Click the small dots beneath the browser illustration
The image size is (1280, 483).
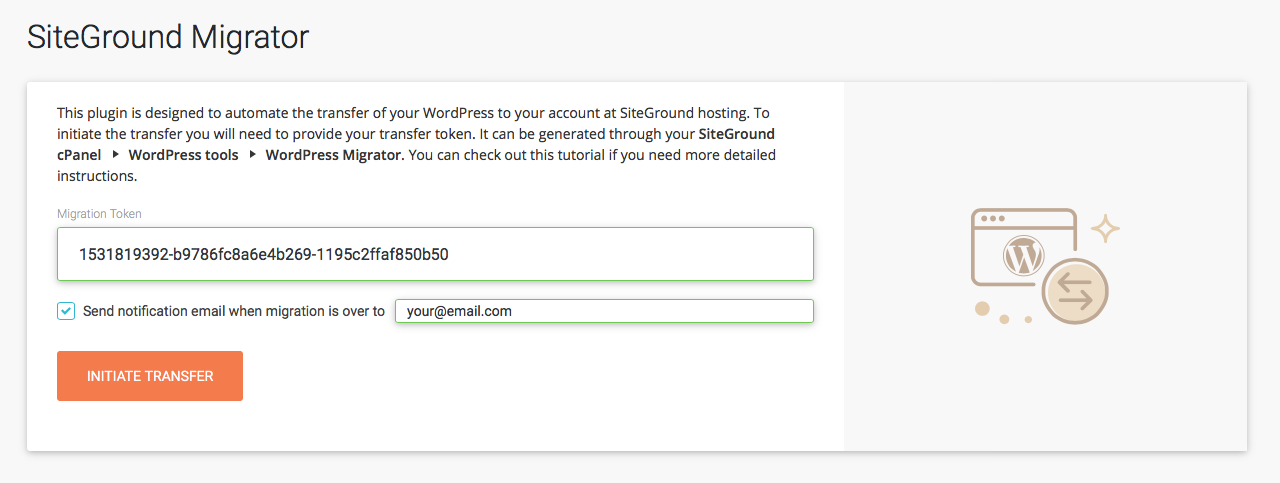pyautogui.click(x=1016, y=319)
